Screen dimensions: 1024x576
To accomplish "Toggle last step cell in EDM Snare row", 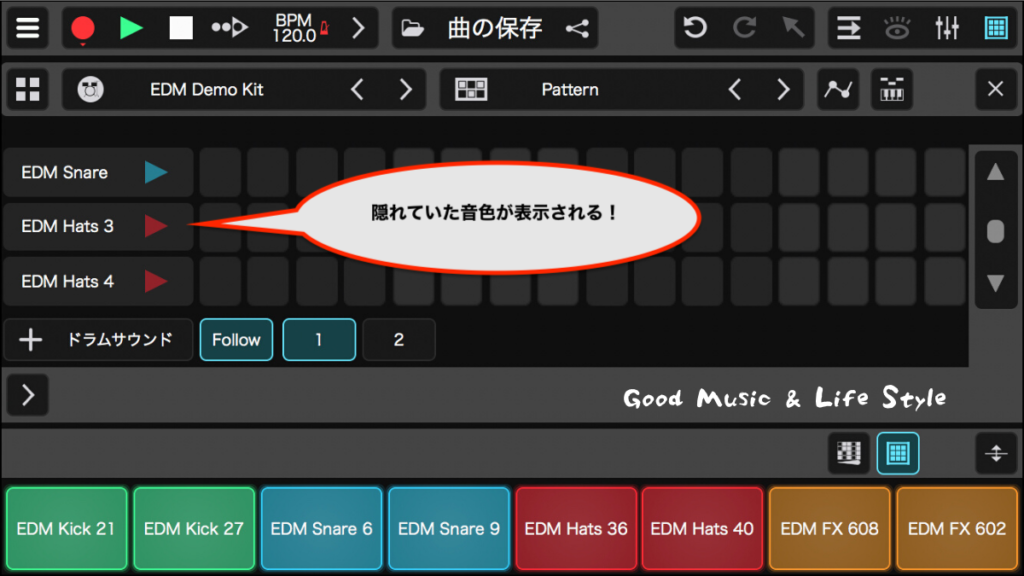I will (945, 172).
